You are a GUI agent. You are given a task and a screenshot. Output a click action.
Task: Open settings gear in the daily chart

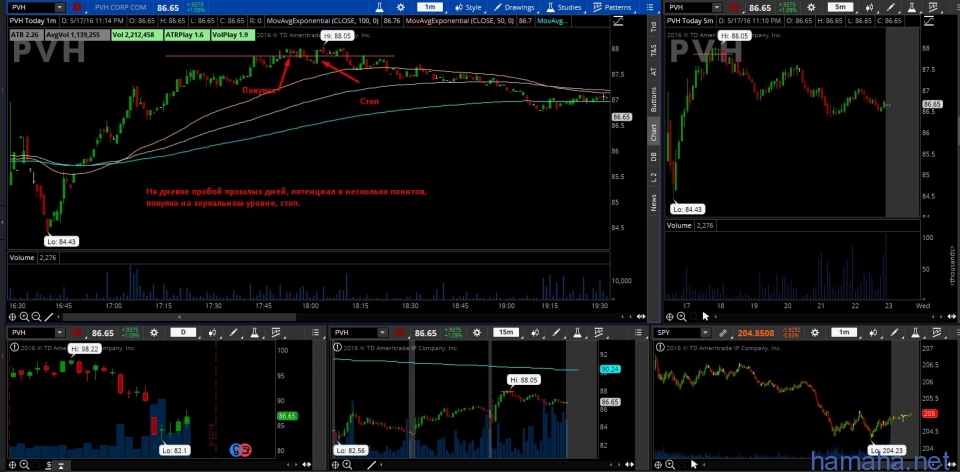(x=154, y=332)
